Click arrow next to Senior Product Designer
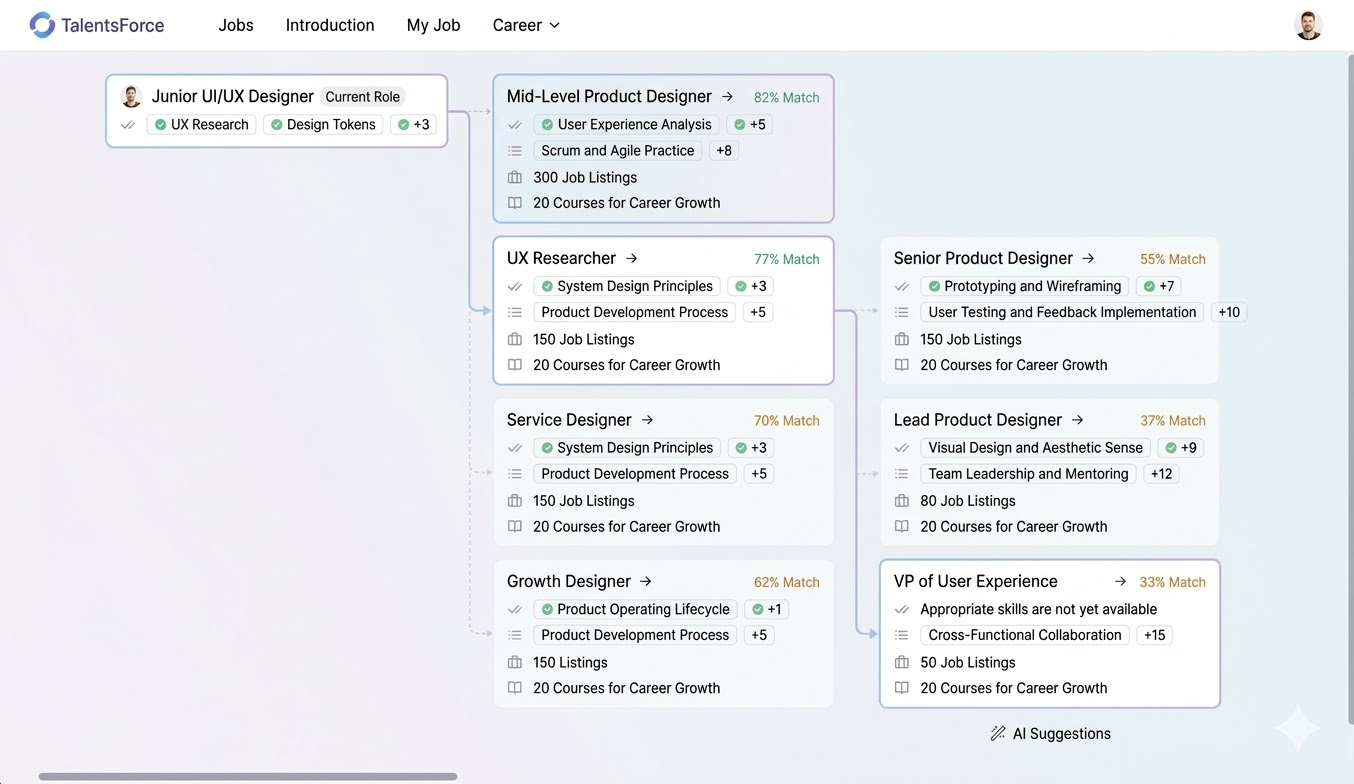This screenshot has height=784, width=1354. coord(1088,259)
